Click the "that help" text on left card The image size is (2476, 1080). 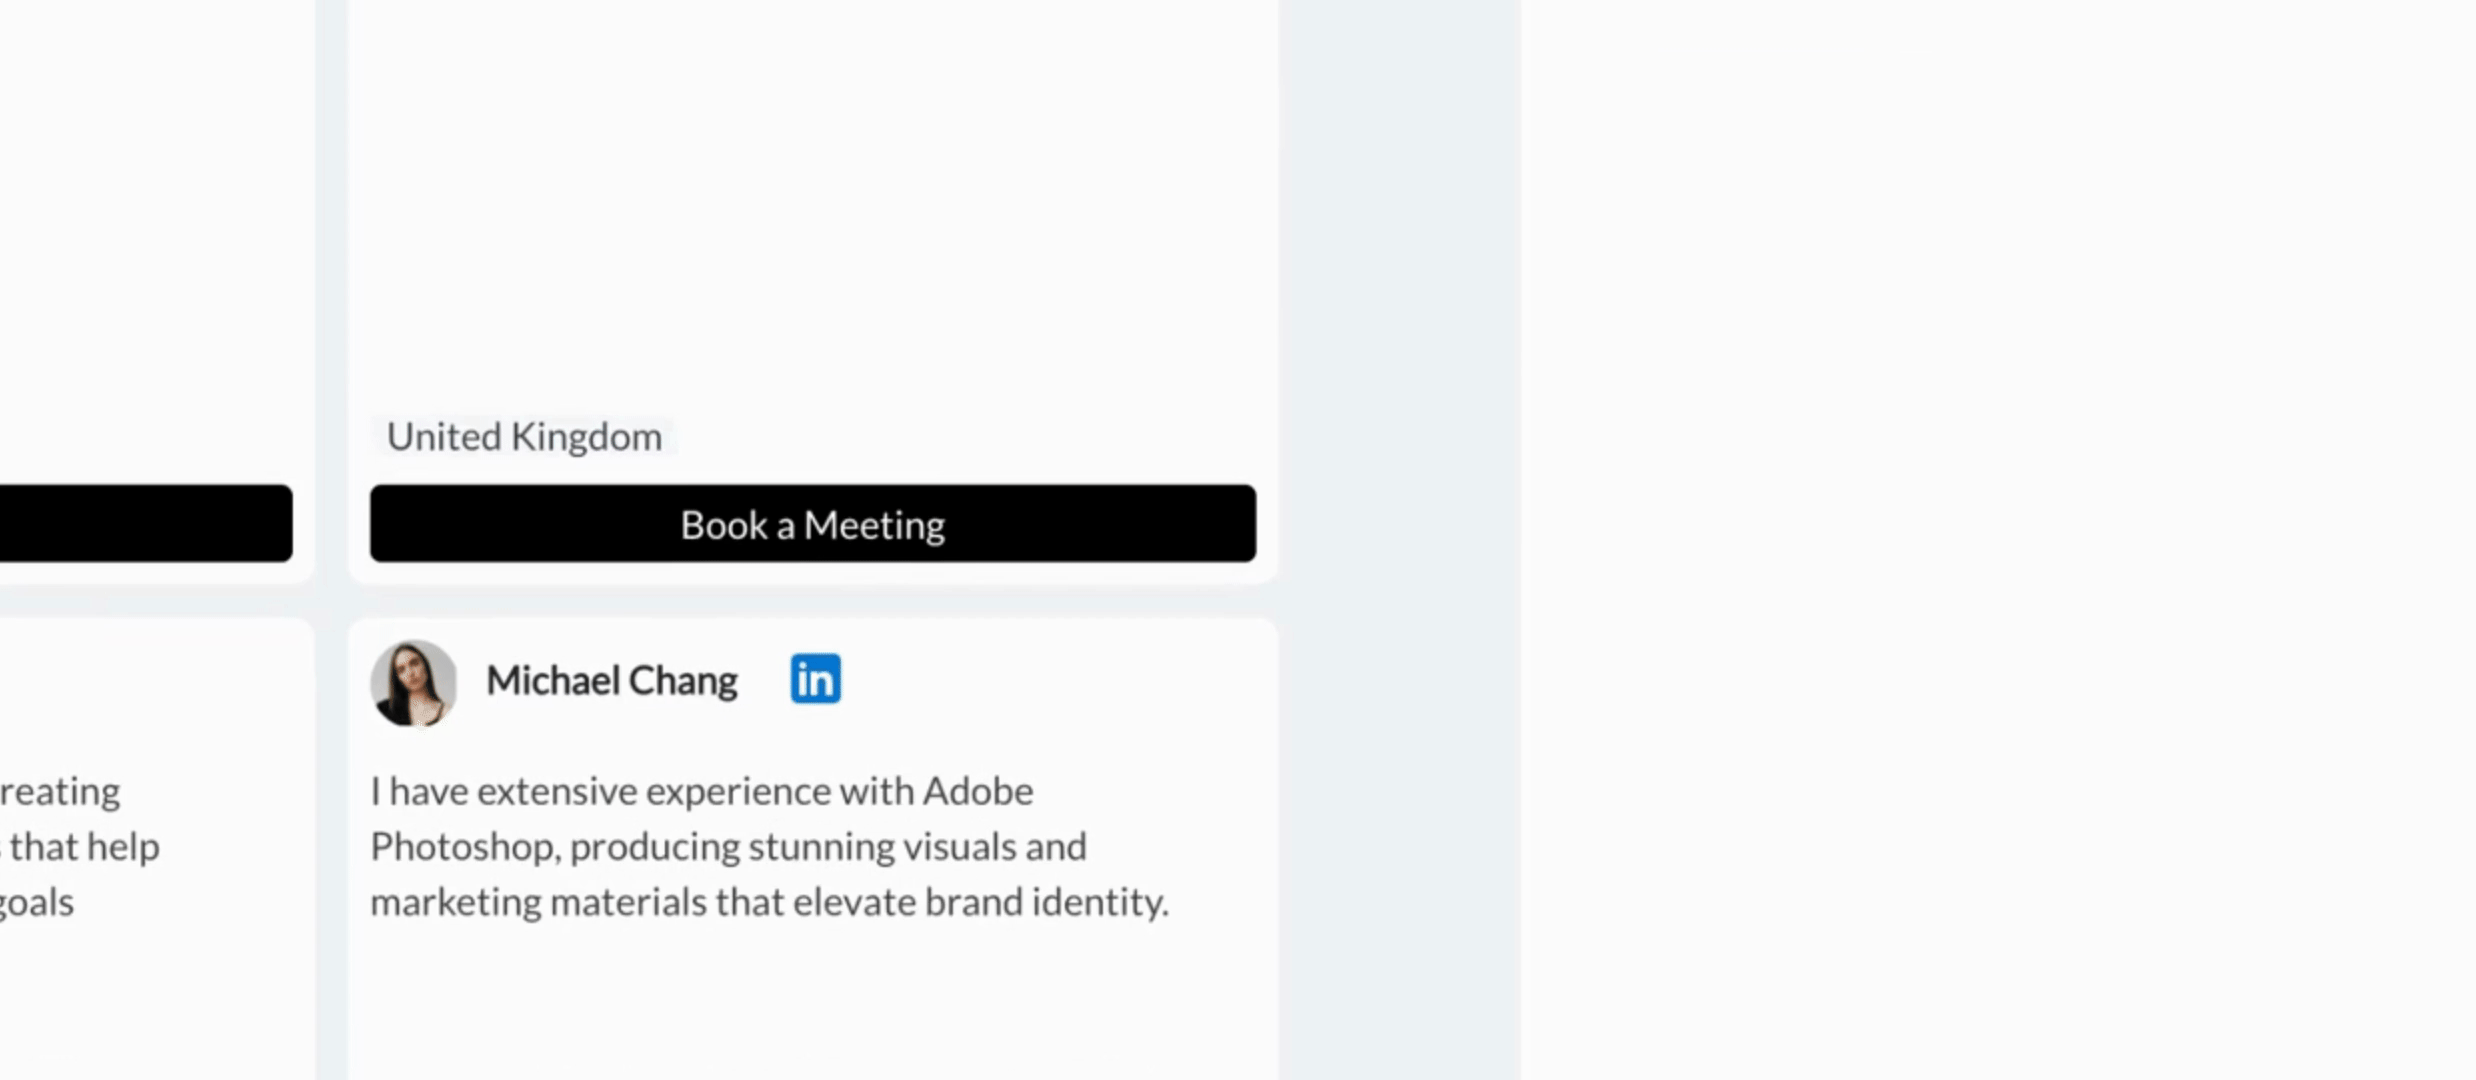[x=84, y=847]
